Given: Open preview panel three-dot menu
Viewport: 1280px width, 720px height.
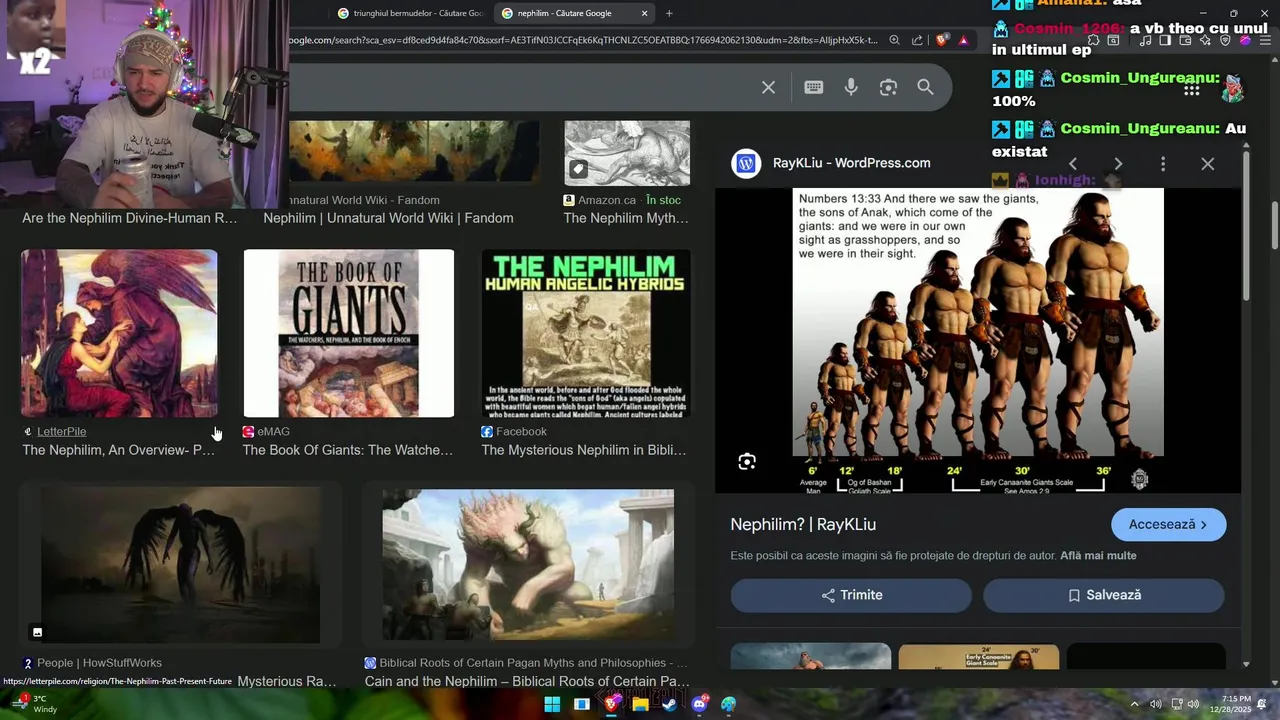Looking at the screenshot, I should (x=1163, y=164).
